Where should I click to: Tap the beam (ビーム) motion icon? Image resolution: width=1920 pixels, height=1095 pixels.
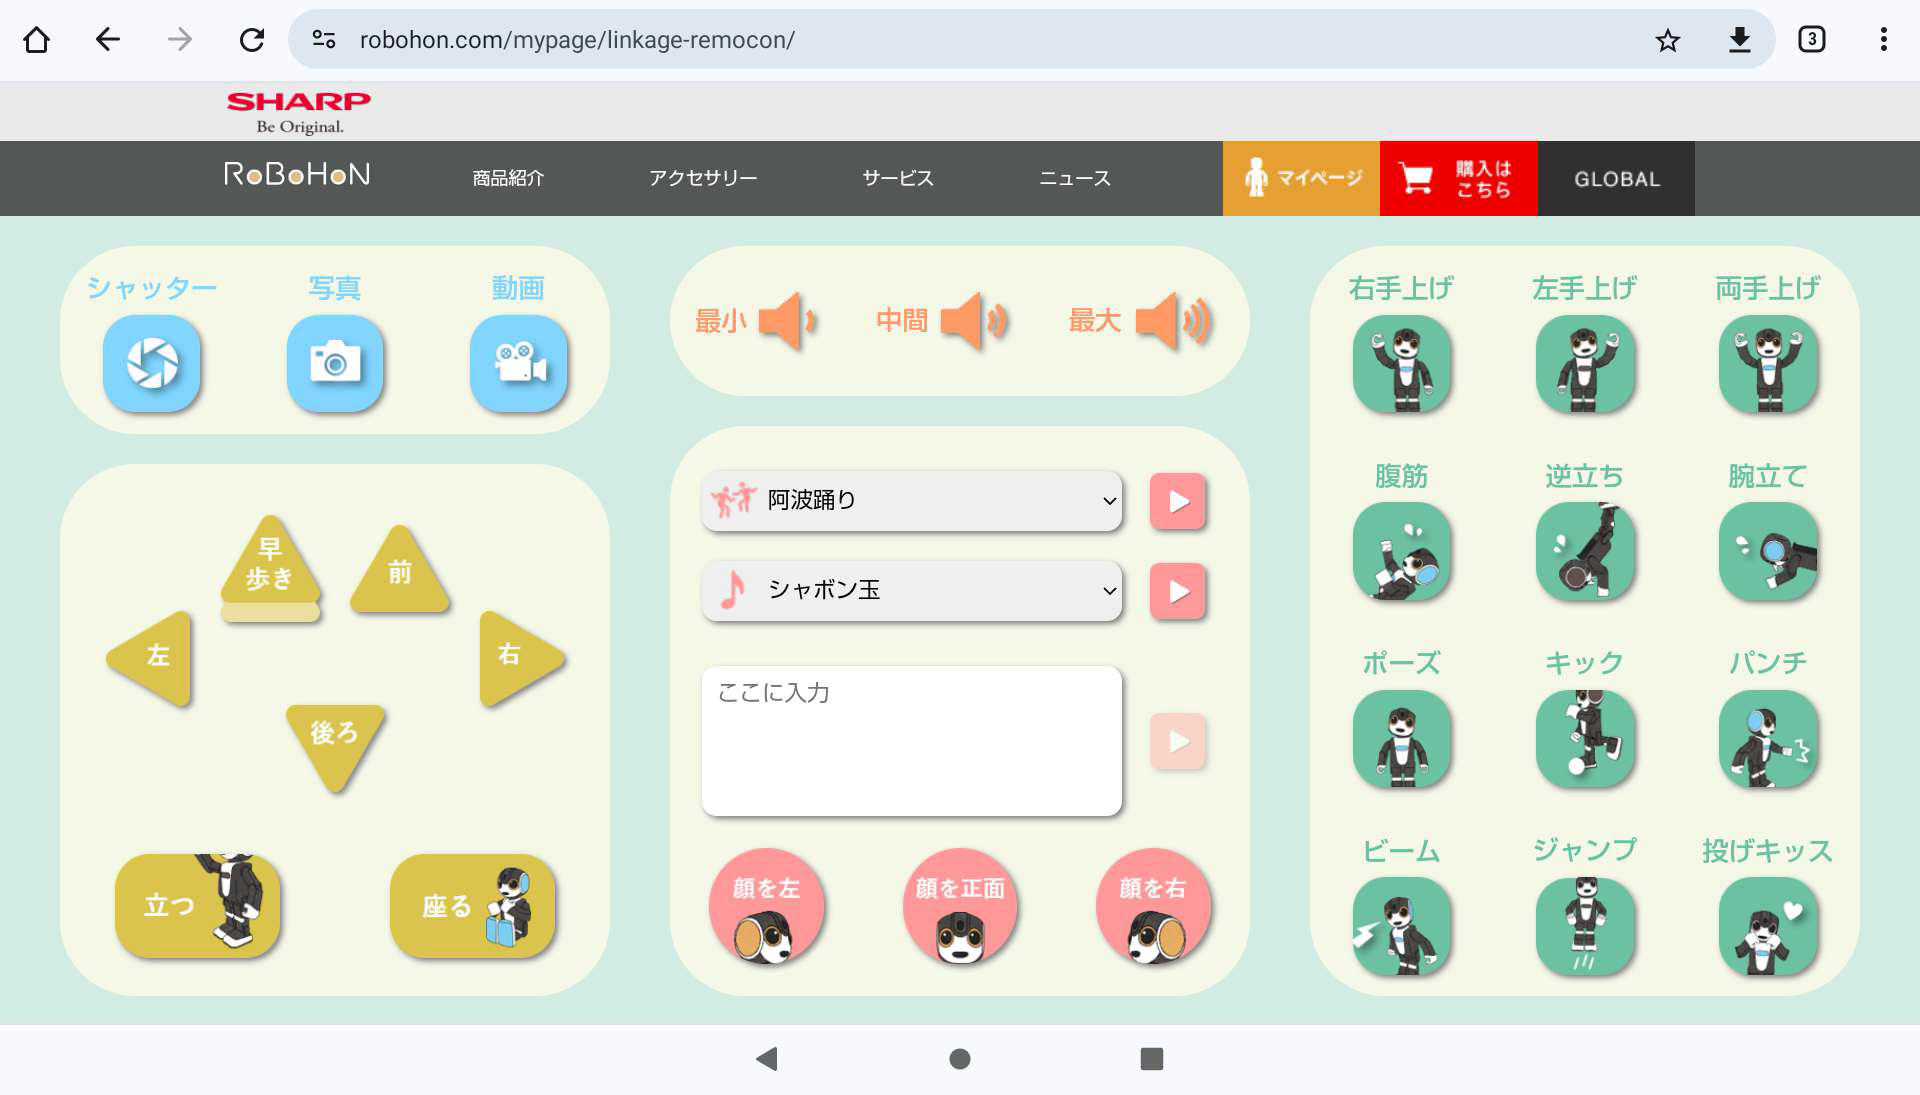[1401, 926]
